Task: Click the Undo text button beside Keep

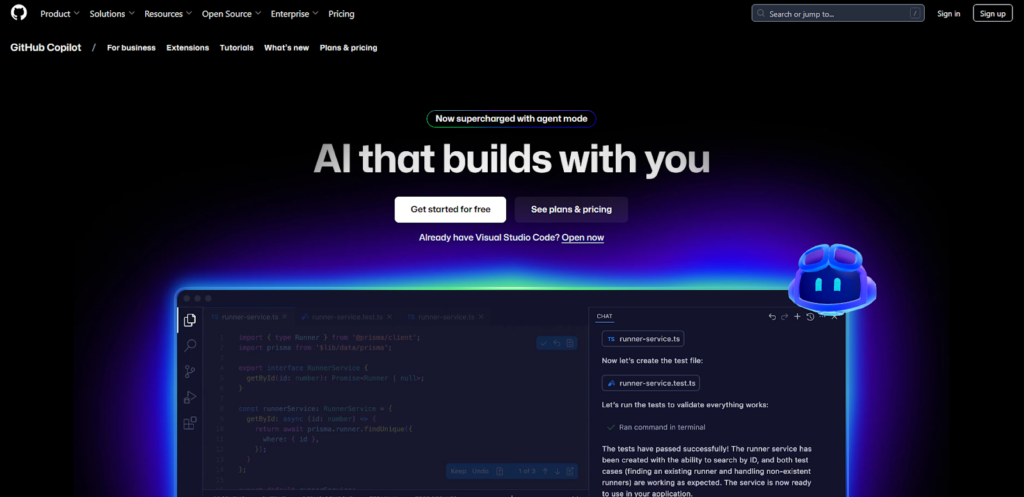Action: click(x=480, y=471)
